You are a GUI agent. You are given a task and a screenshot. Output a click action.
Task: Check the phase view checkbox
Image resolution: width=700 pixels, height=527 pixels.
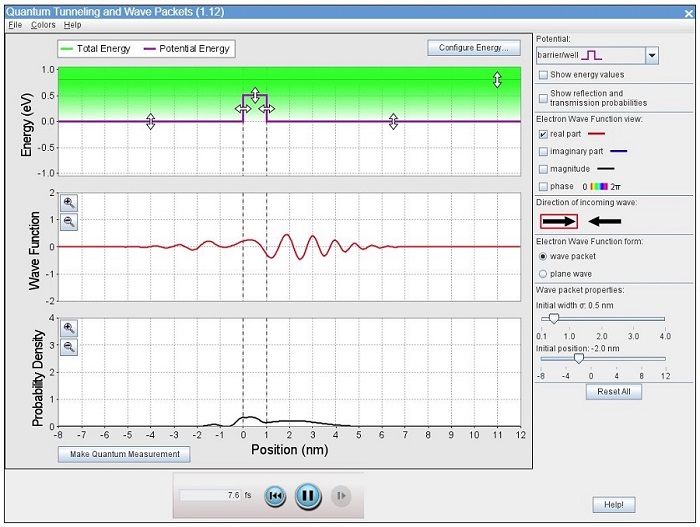(543, 187)
